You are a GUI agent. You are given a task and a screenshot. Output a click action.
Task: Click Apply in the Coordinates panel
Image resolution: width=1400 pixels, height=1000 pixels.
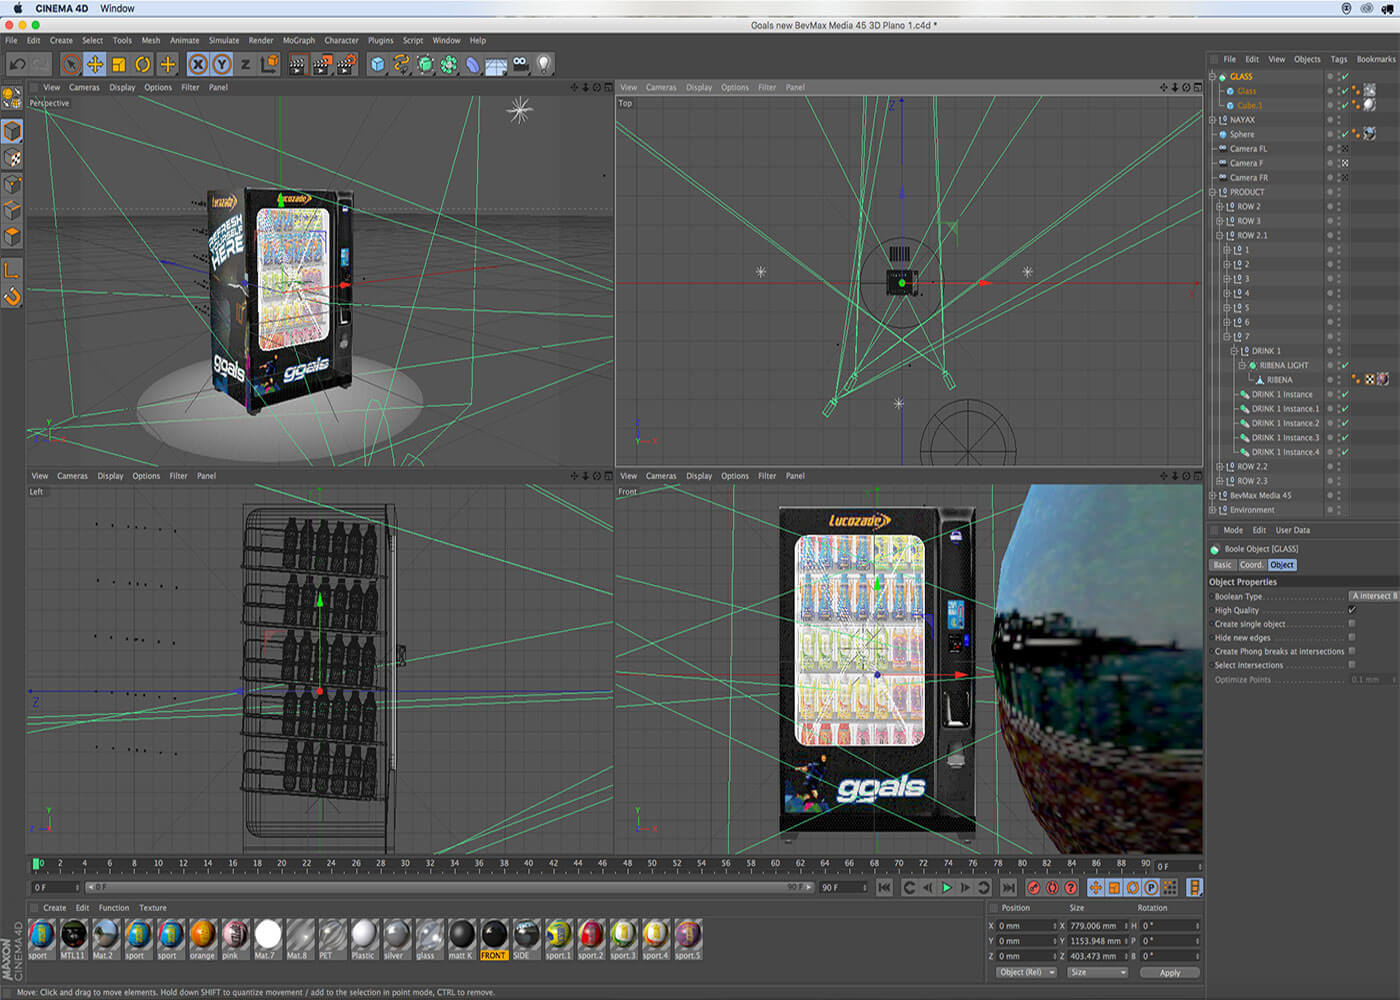(x=1169, y=972)
